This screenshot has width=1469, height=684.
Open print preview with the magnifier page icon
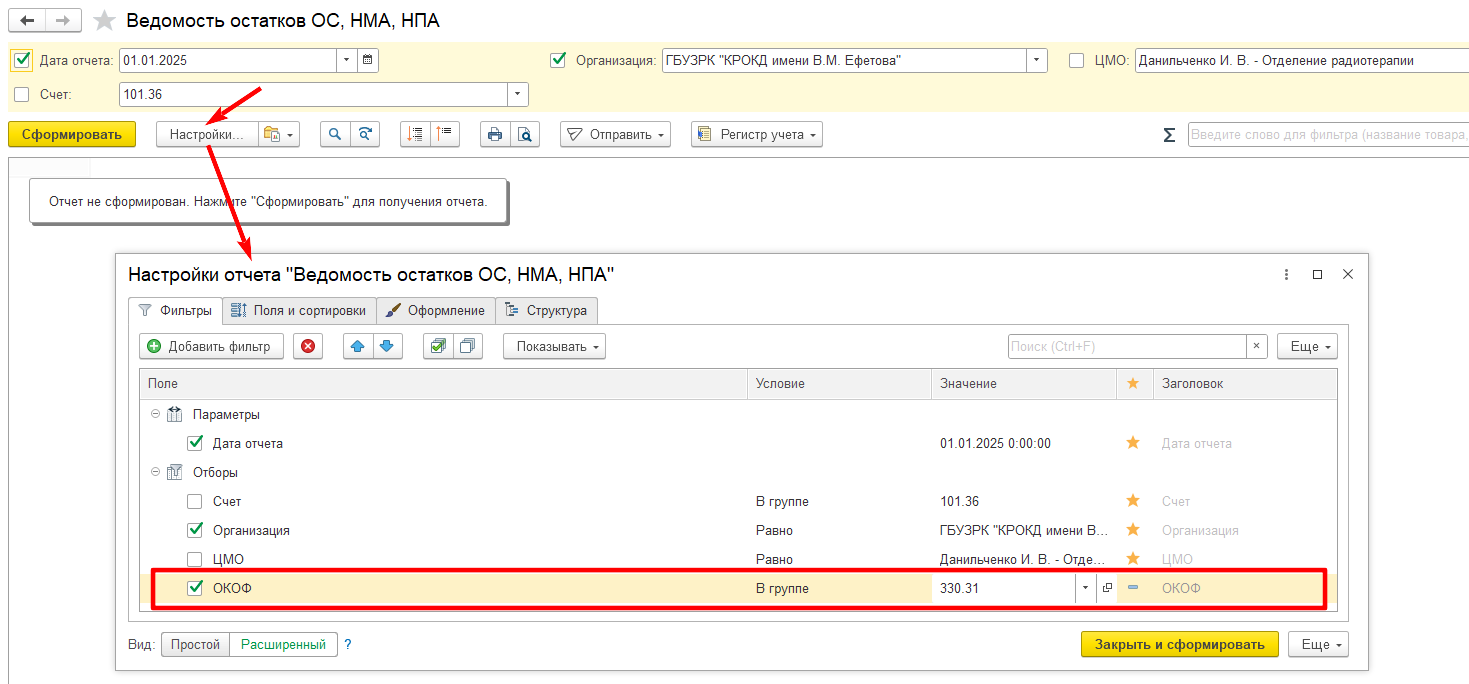(x=524, y=135)
